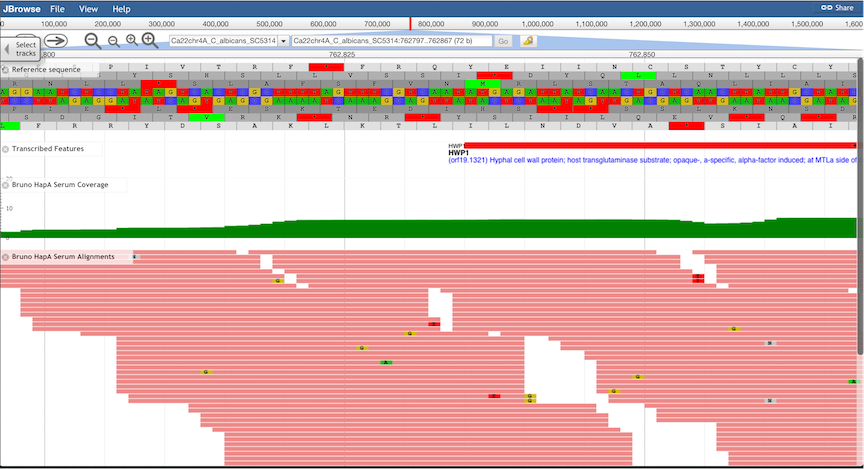Click the small zoom out magnifier
Screen dimensions: 864x469
click(113, 41)
